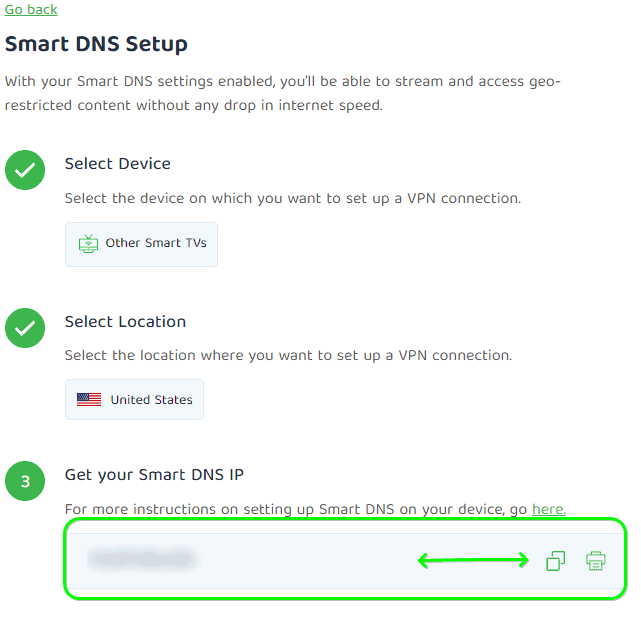The height and width of the screenshot is (619, 641).
Task: Click the Select Device step title
Action: coord(117,163)
